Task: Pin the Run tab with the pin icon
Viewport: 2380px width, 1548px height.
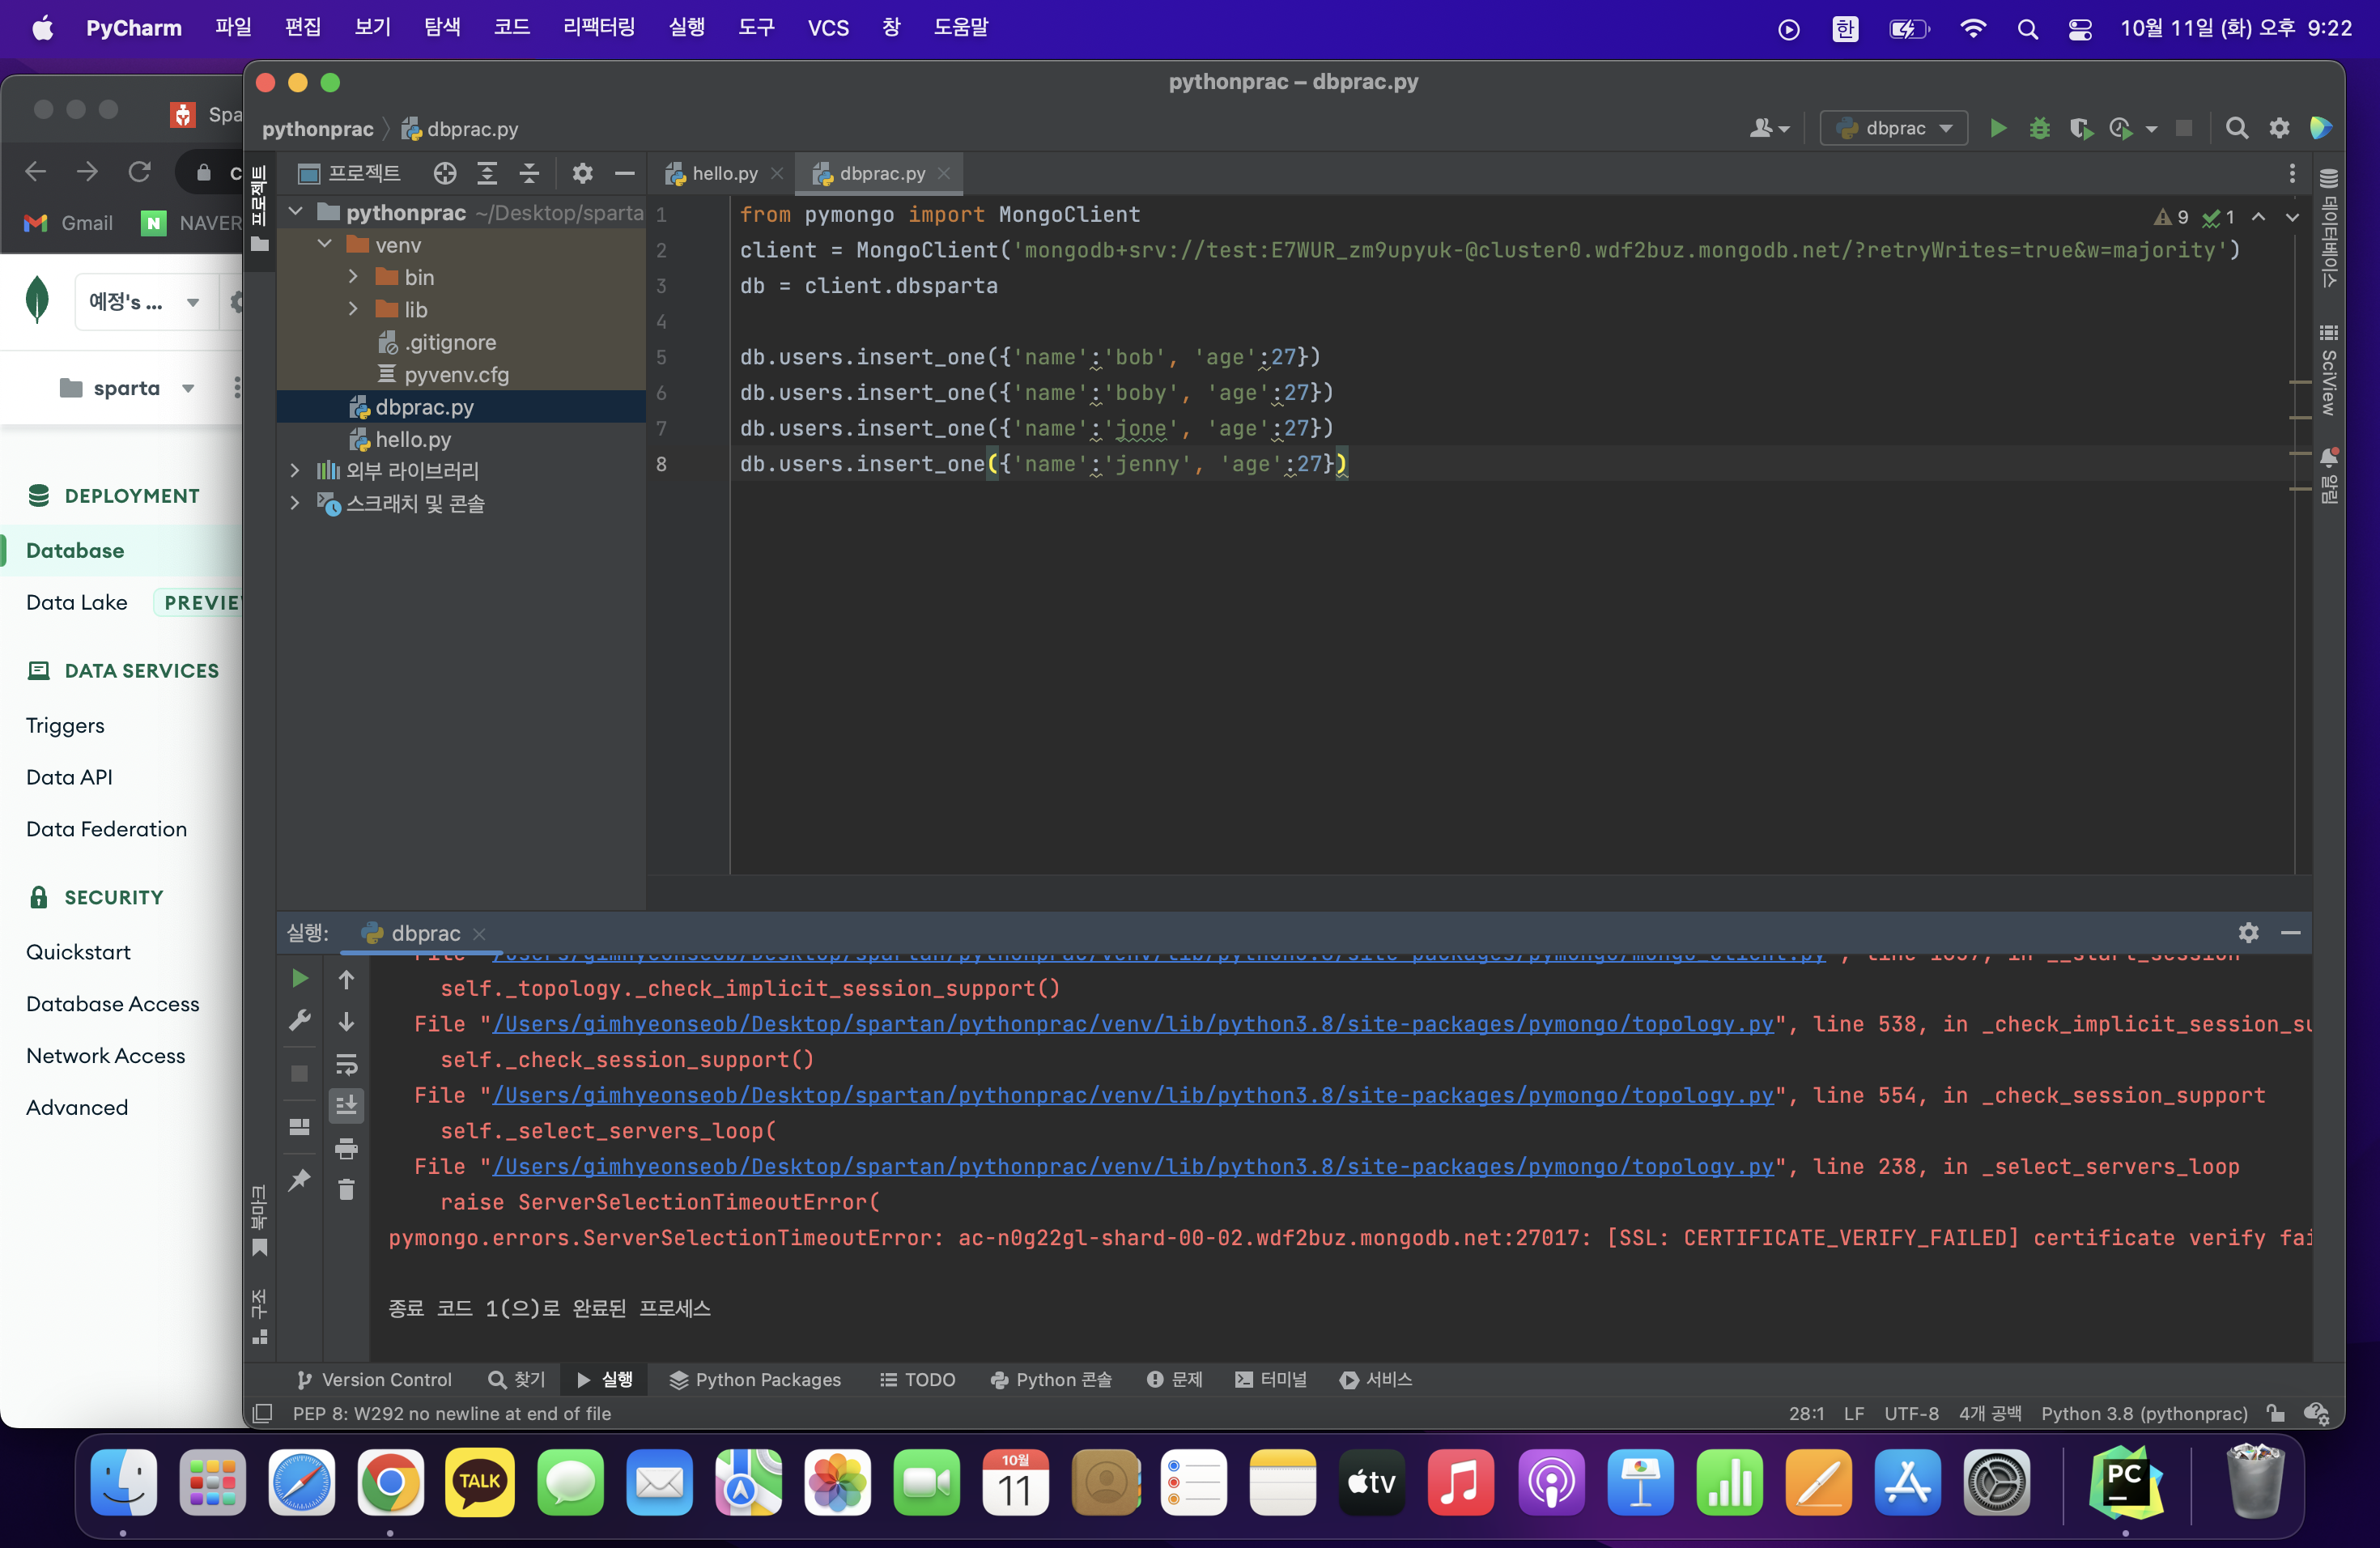Action: (x=299, y=1180)
